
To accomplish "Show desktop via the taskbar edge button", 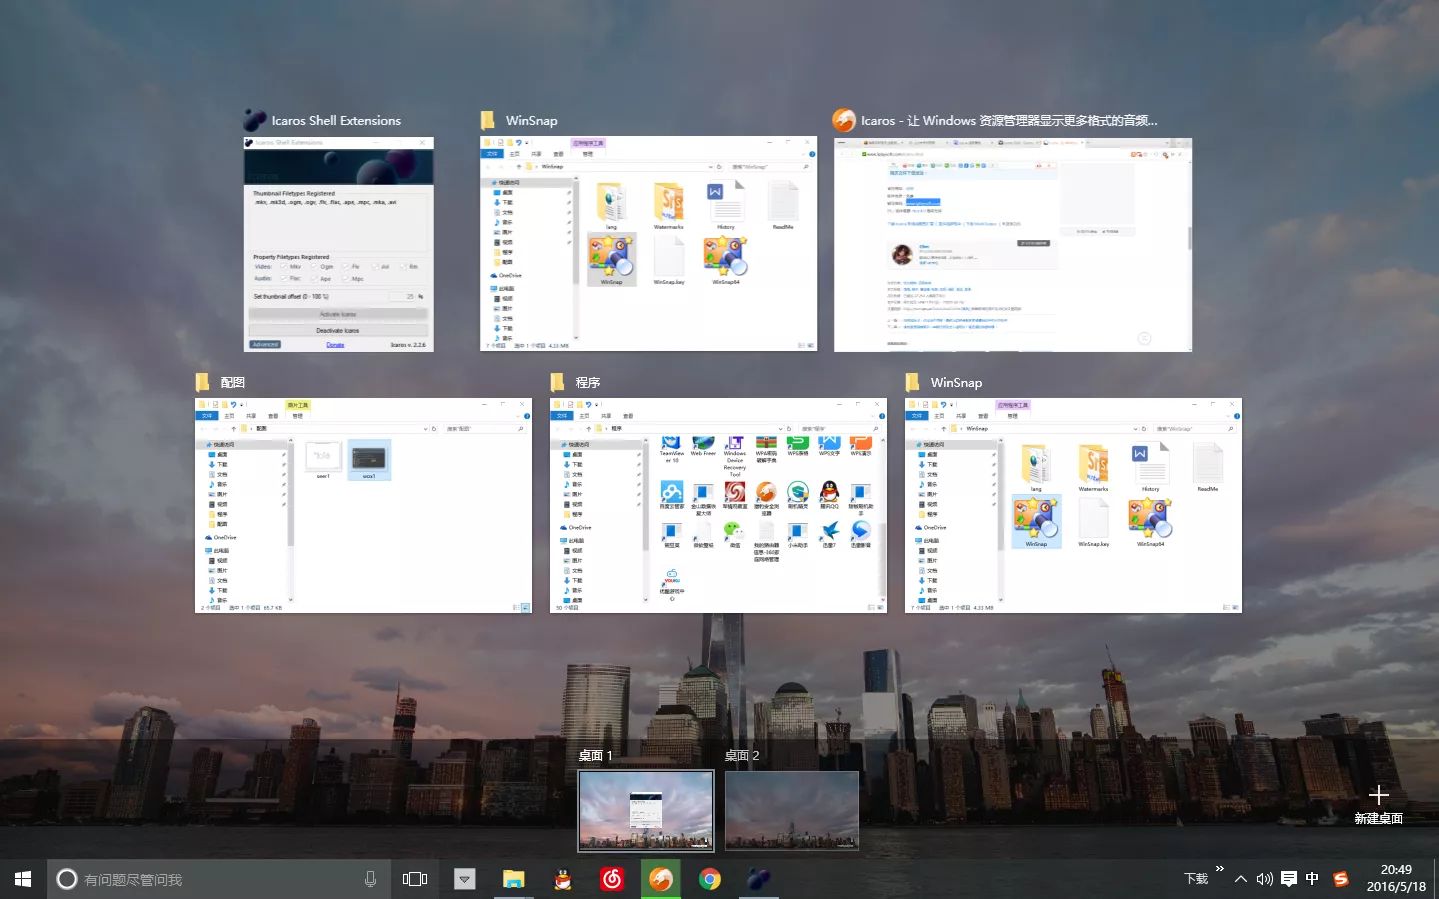I will tap(1436, 879).
